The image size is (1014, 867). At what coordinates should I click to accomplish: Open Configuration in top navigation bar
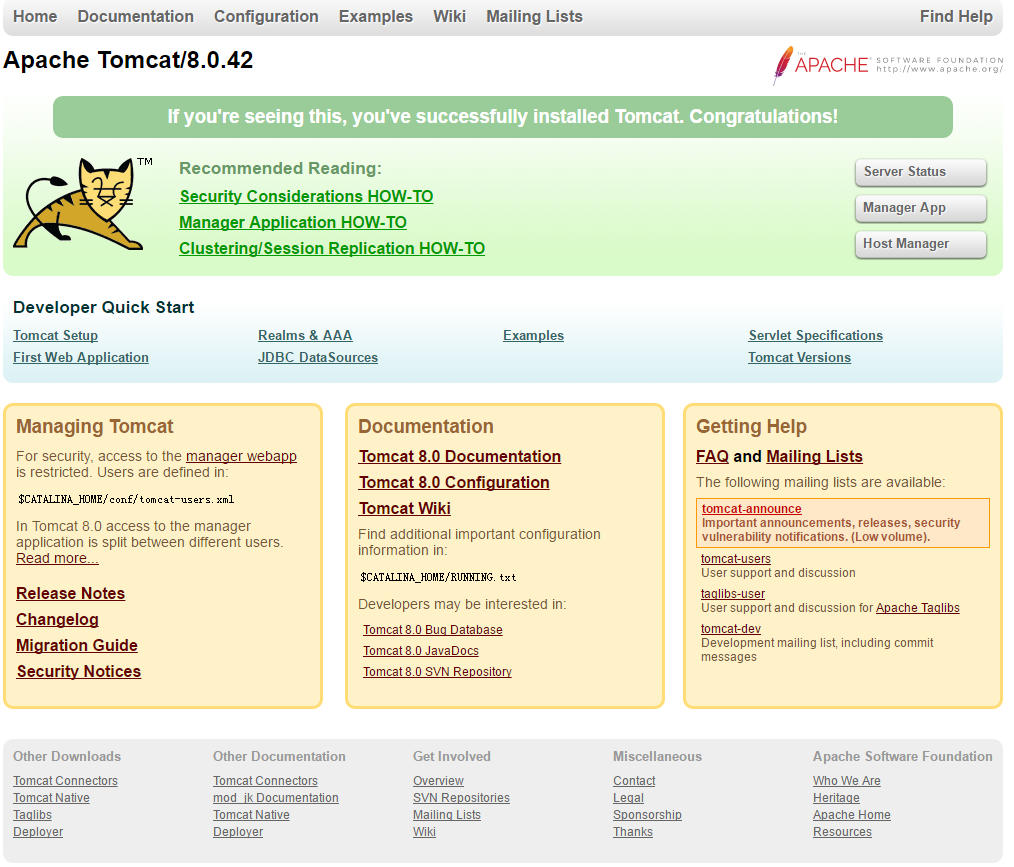pyautogui.click(x=266, y=16)
